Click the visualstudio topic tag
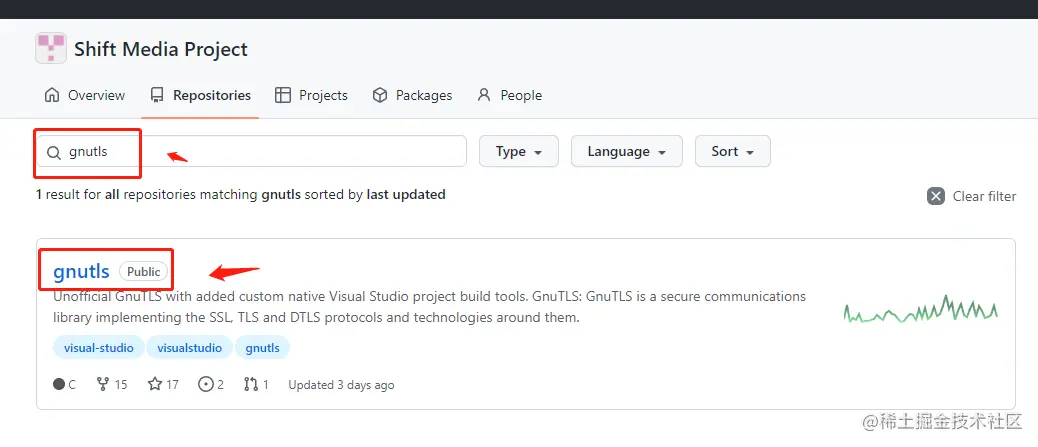 190,348
